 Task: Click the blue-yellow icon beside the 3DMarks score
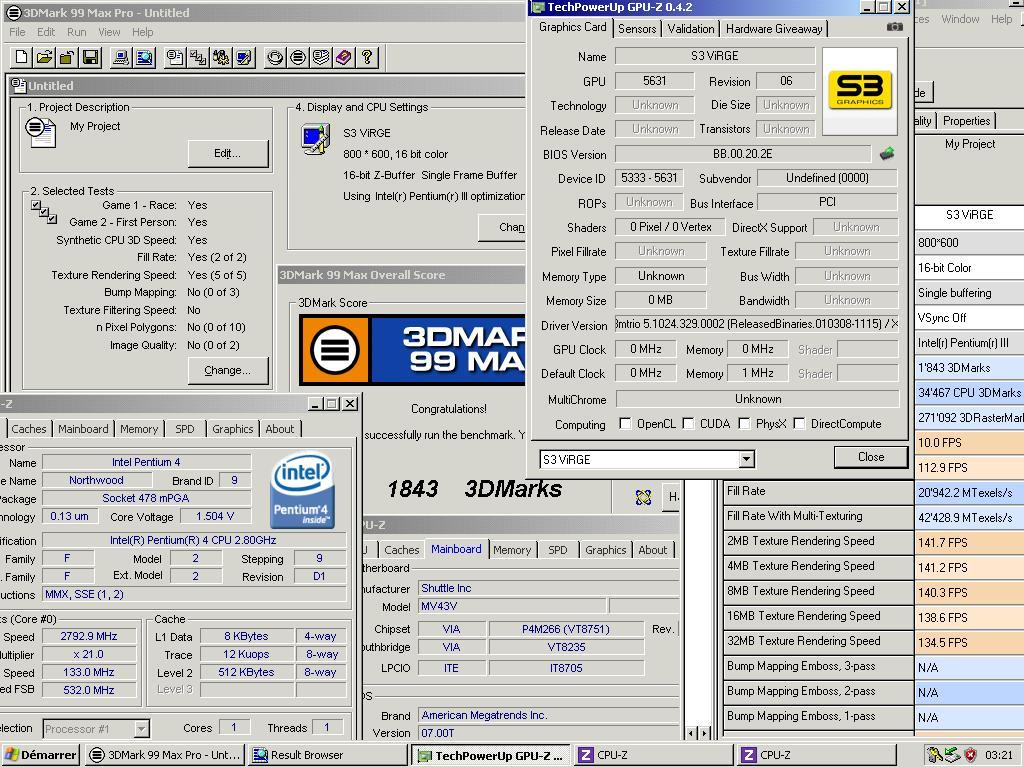643,497
